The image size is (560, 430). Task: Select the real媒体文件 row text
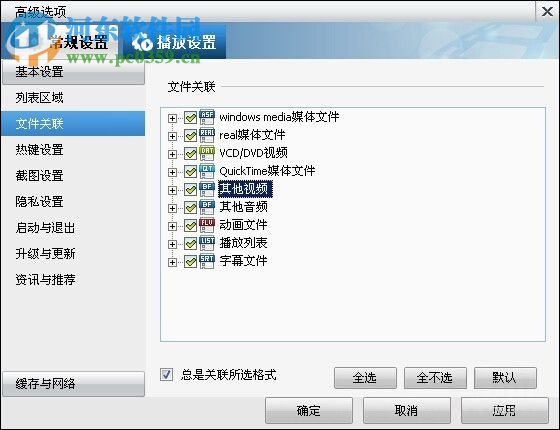click(252, 135)
